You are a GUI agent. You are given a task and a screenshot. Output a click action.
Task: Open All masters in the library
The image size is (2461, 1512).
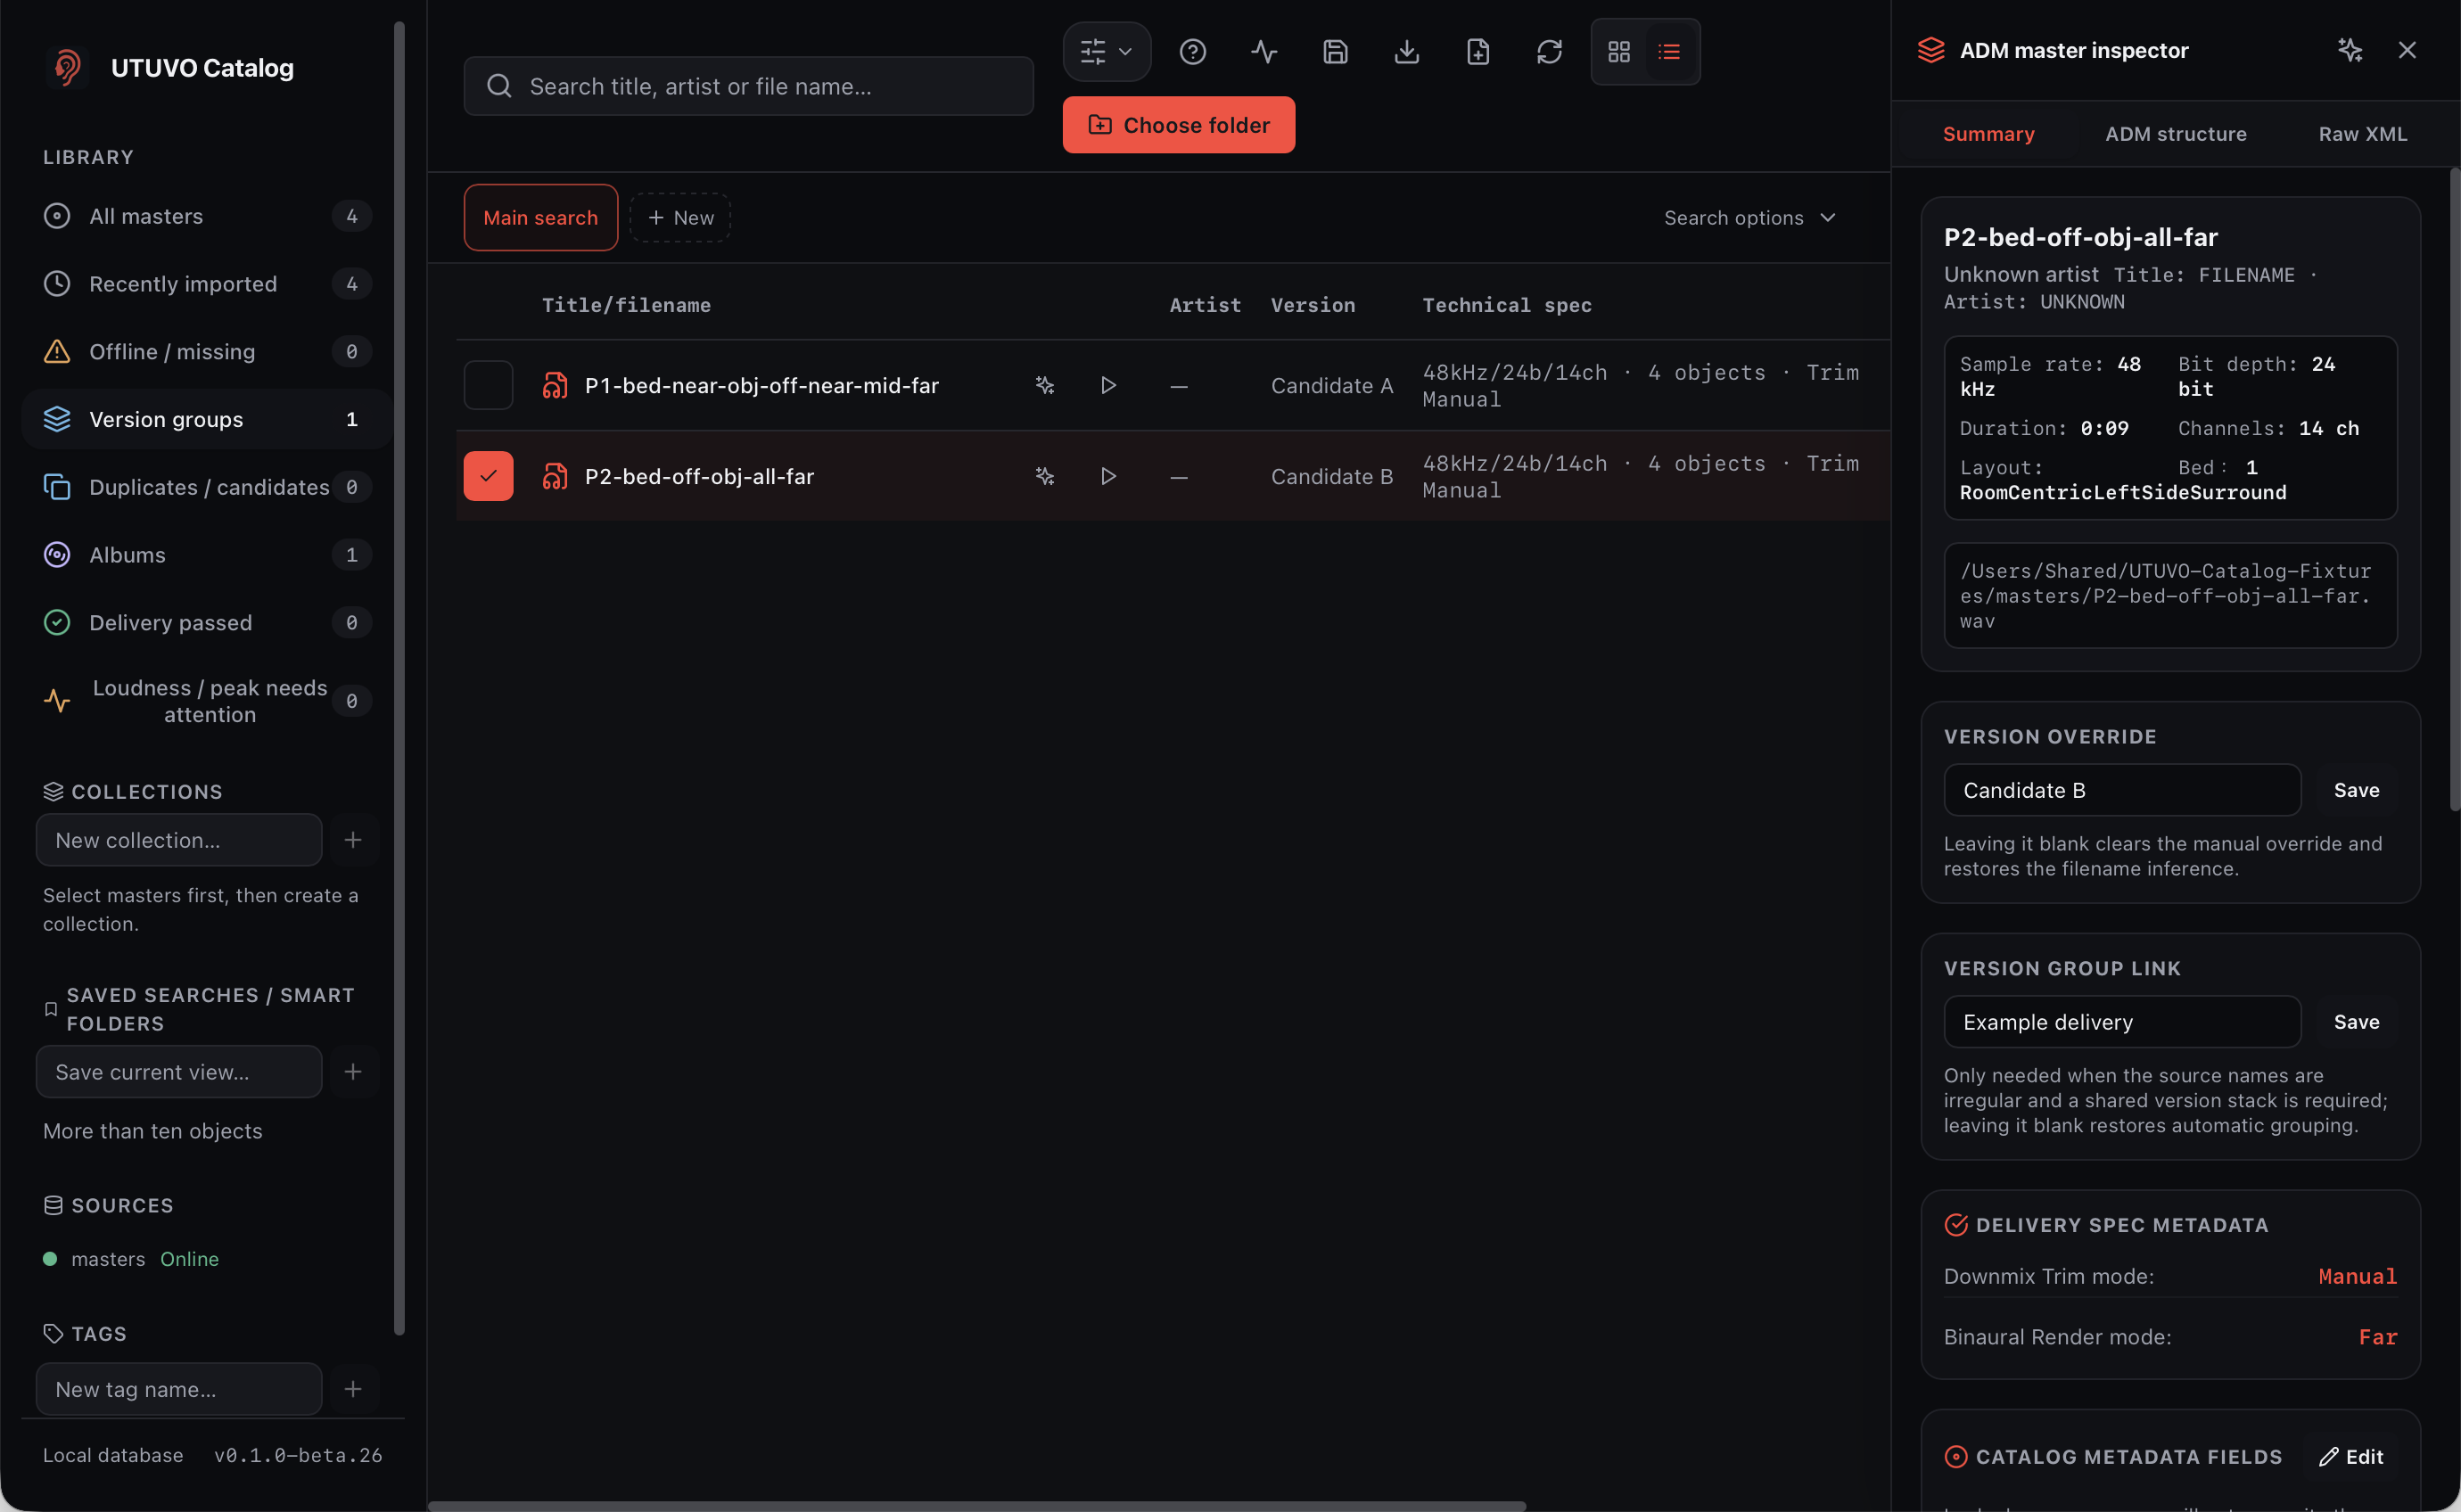207,216
